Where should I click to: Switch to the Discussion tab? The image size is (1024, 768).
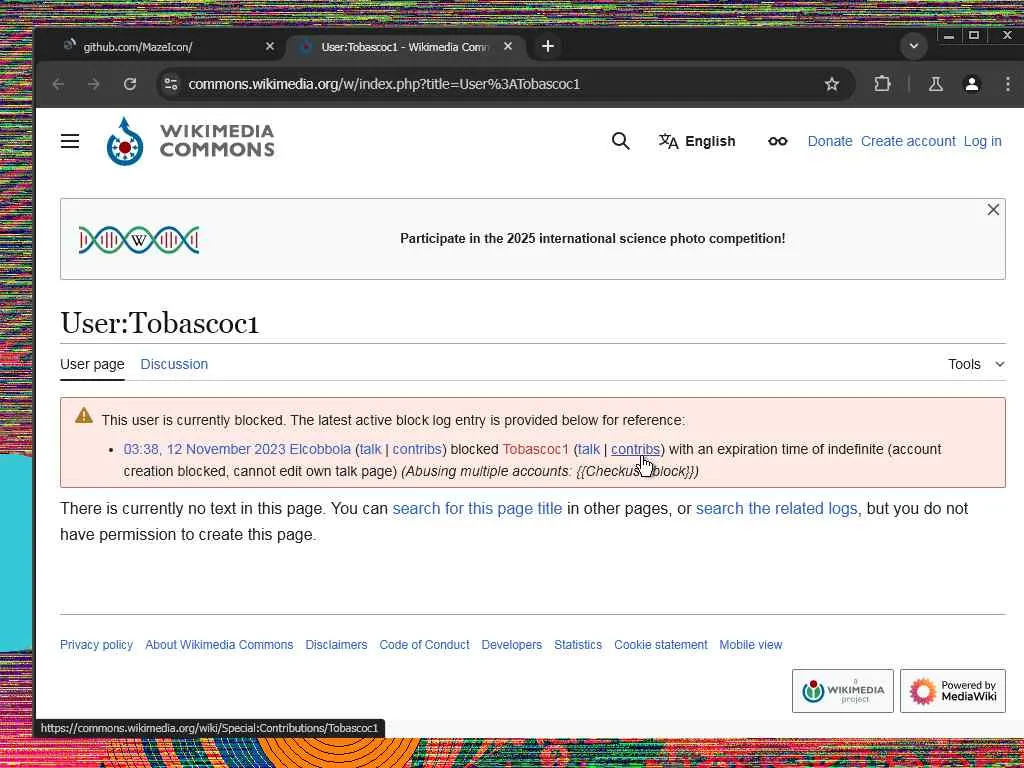(174, 364)
